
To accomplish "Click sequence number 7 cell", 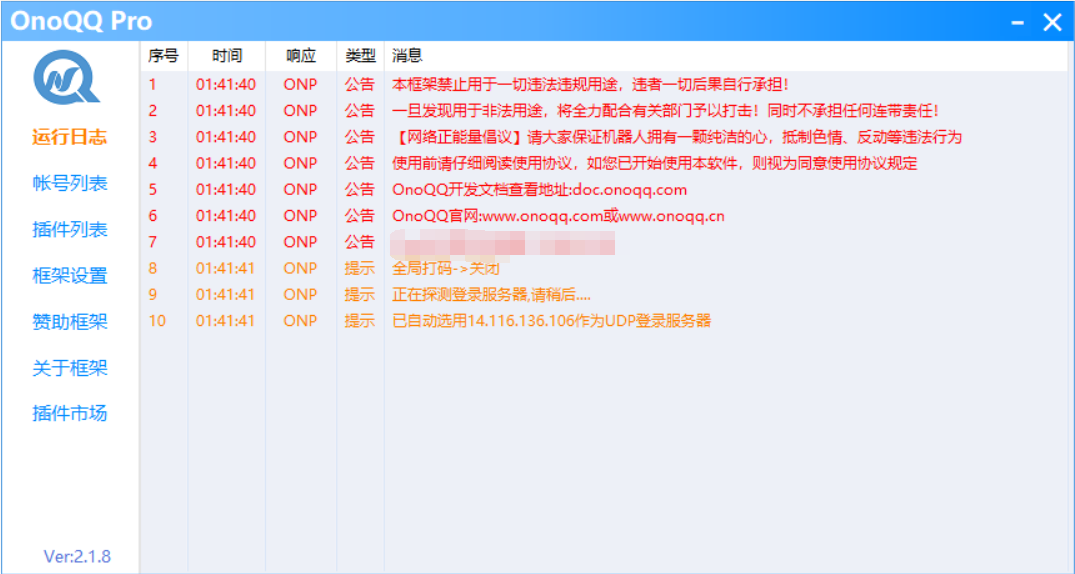I will coord(153,242).
